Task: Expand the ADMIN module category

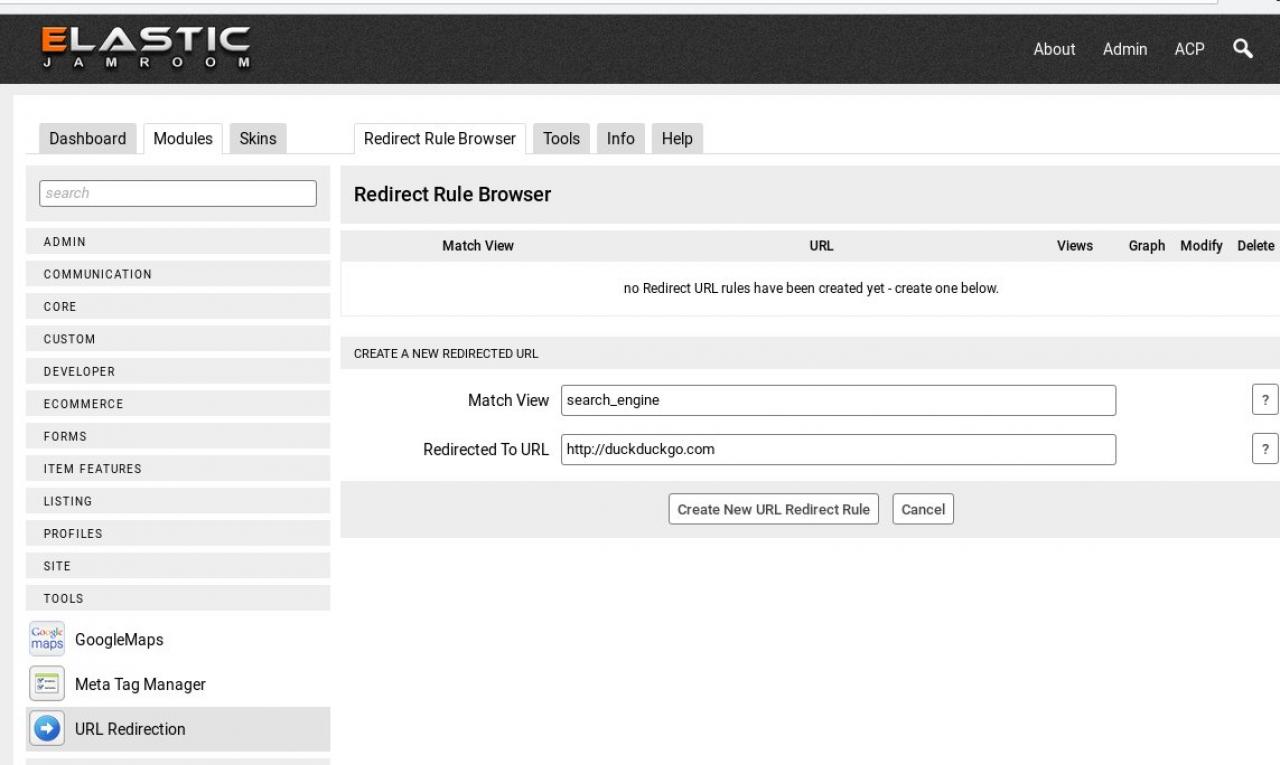Action: [177, 242]
